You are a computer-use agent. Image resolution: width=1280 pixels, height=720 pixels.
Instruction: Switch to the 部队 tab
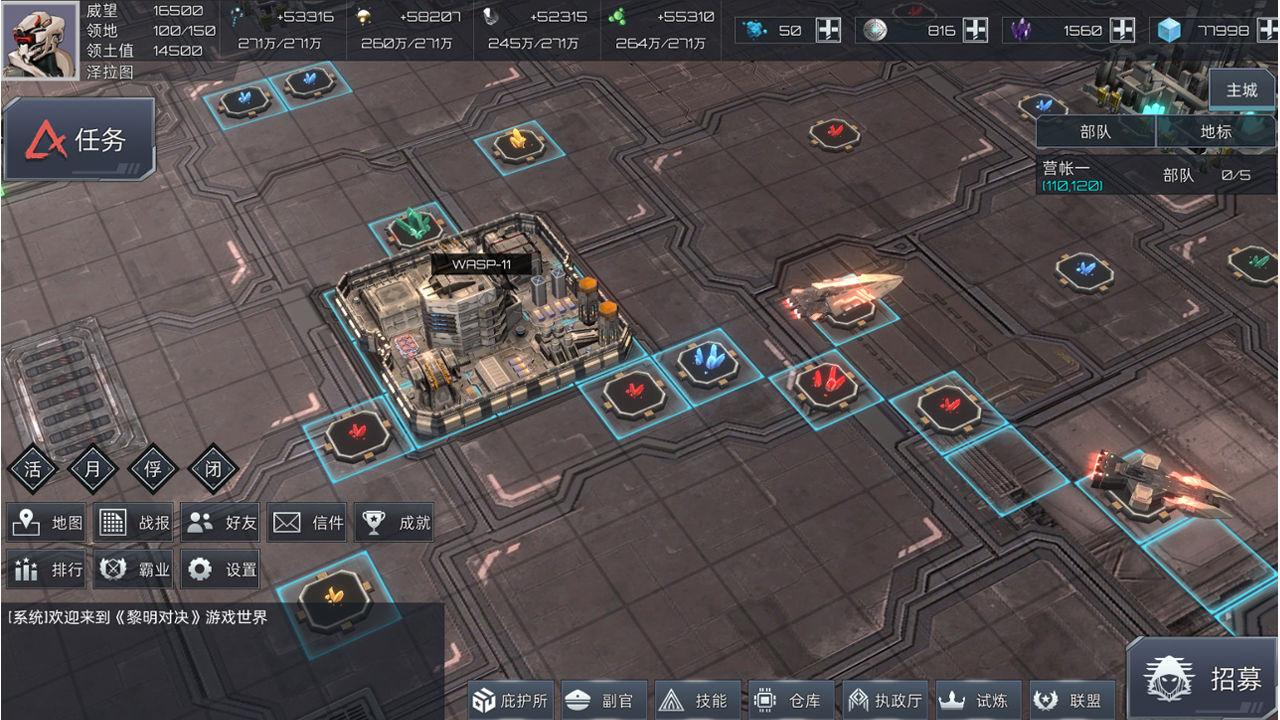pyautogui.click(x=1096, y=131)
